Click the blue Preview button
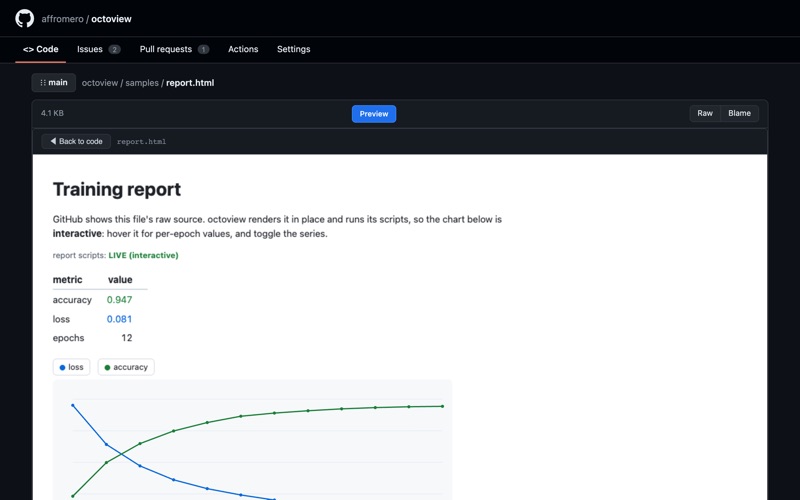This screenshot has height=500, width=800. (373, 114)
